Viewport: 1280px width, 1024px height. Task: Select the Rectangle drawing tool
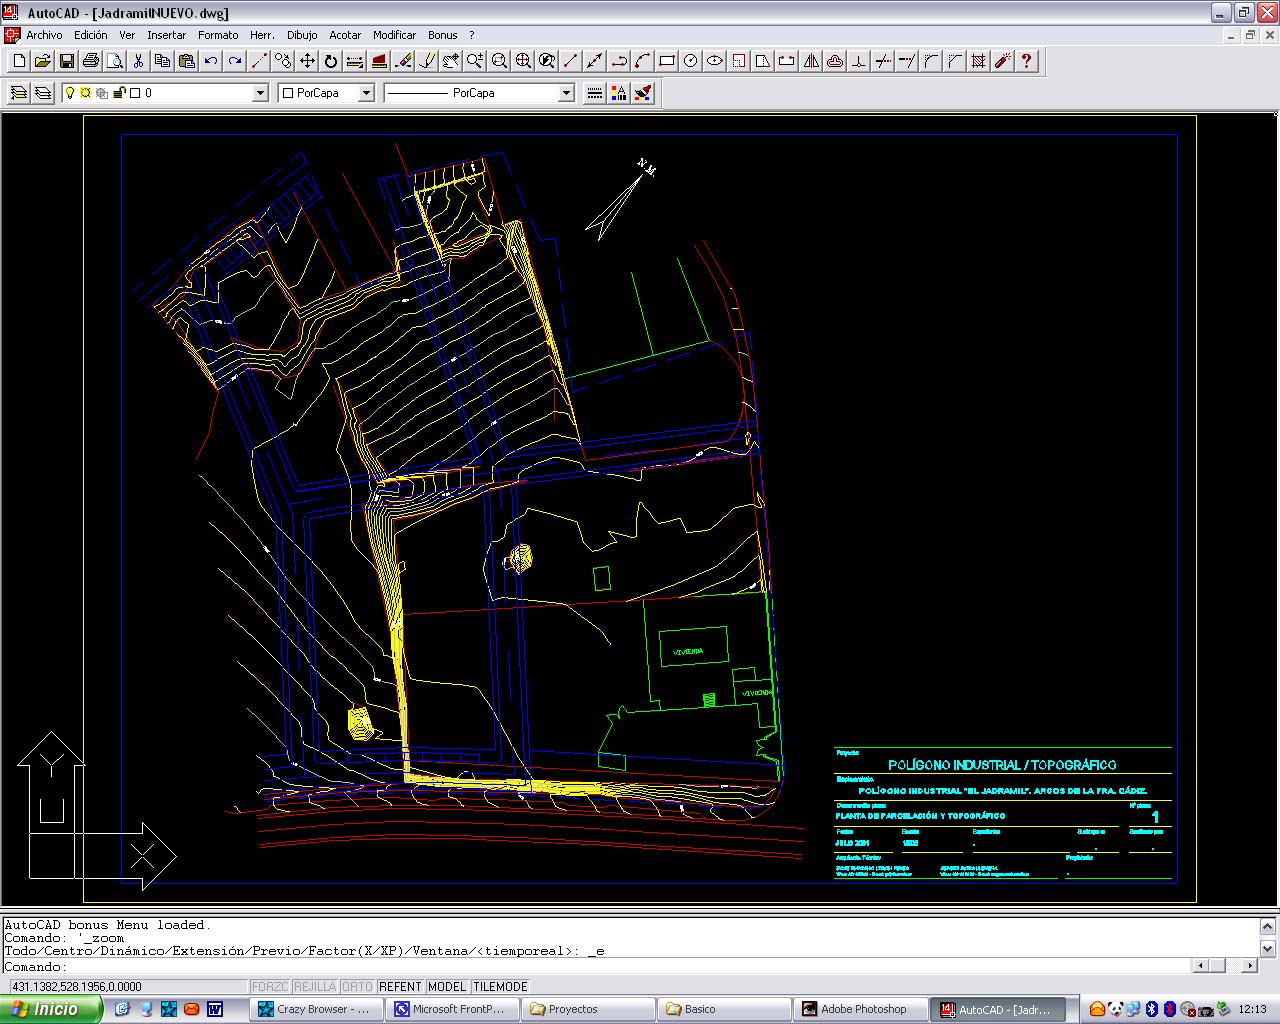point(667,61)
